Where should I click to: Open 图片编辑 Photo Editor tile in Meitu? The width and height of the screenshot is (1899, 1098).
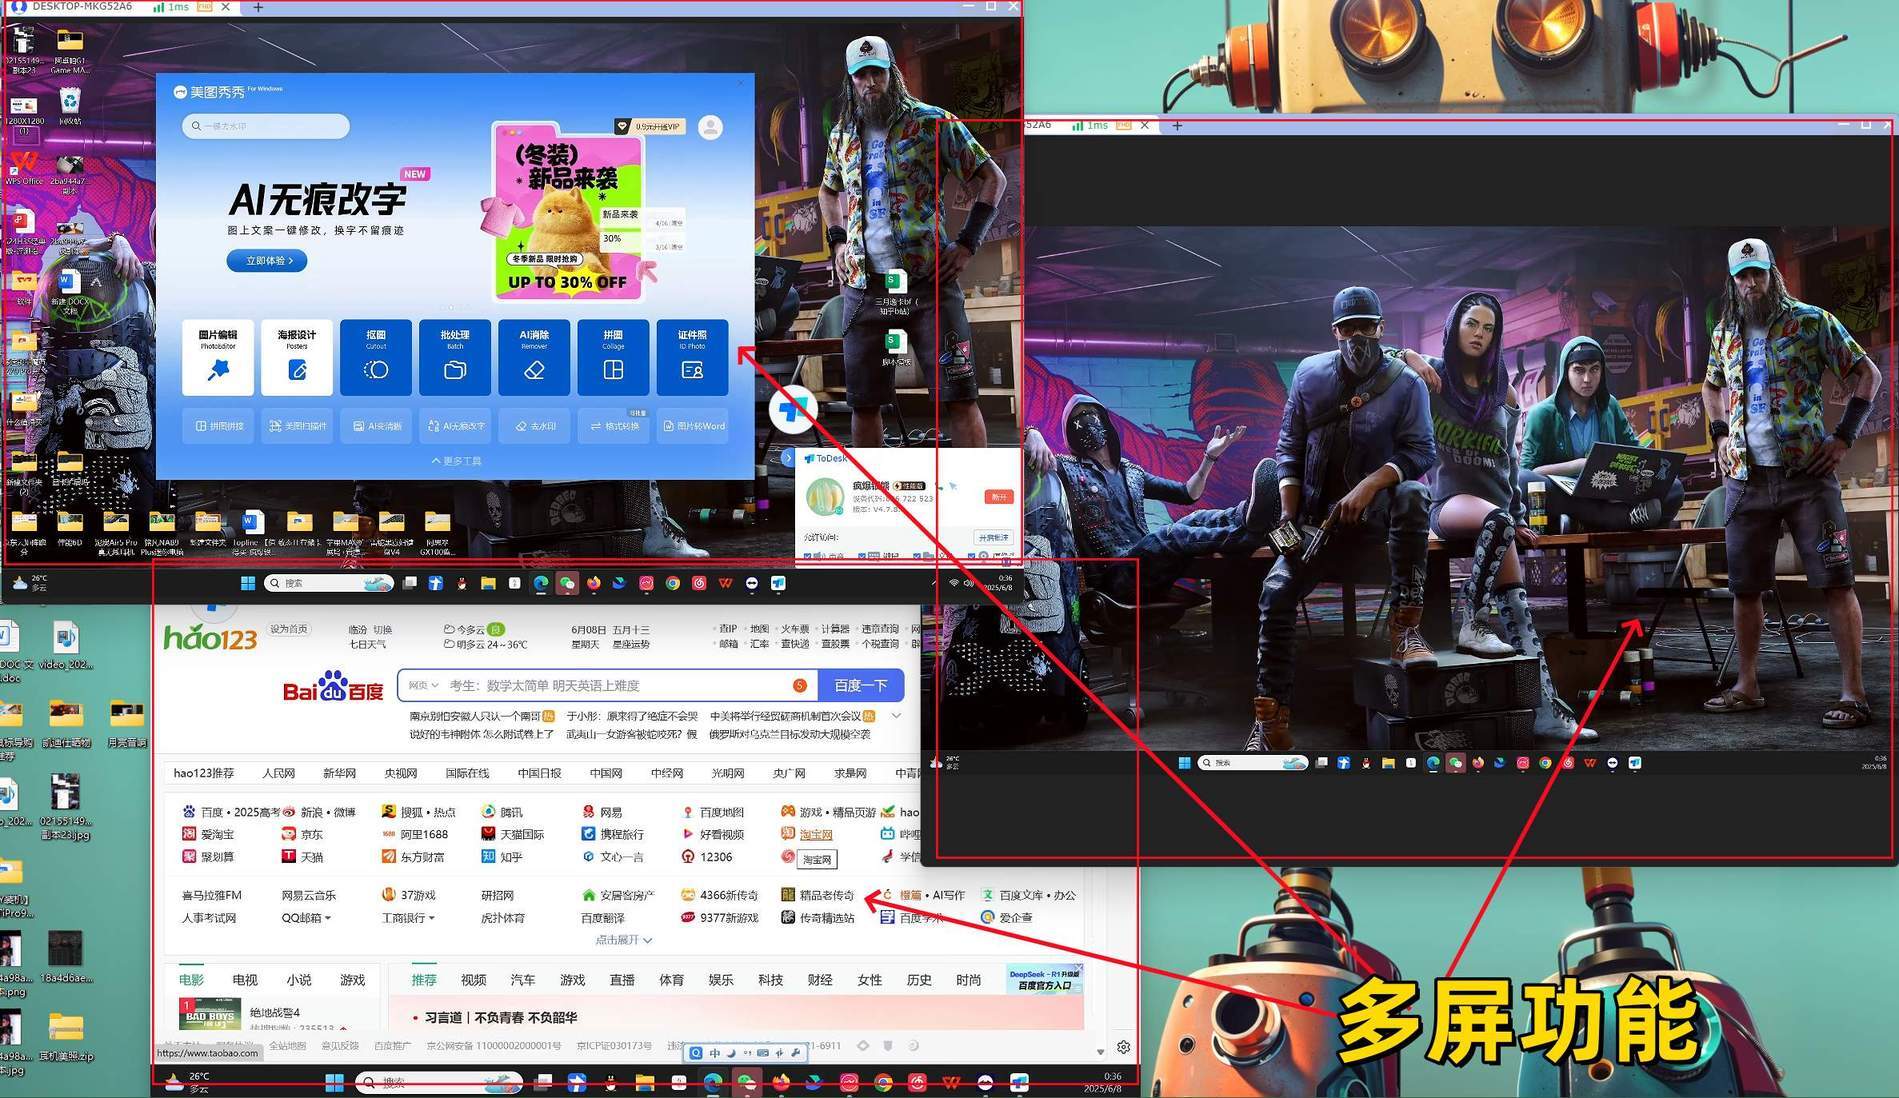[x=218, y=357]
